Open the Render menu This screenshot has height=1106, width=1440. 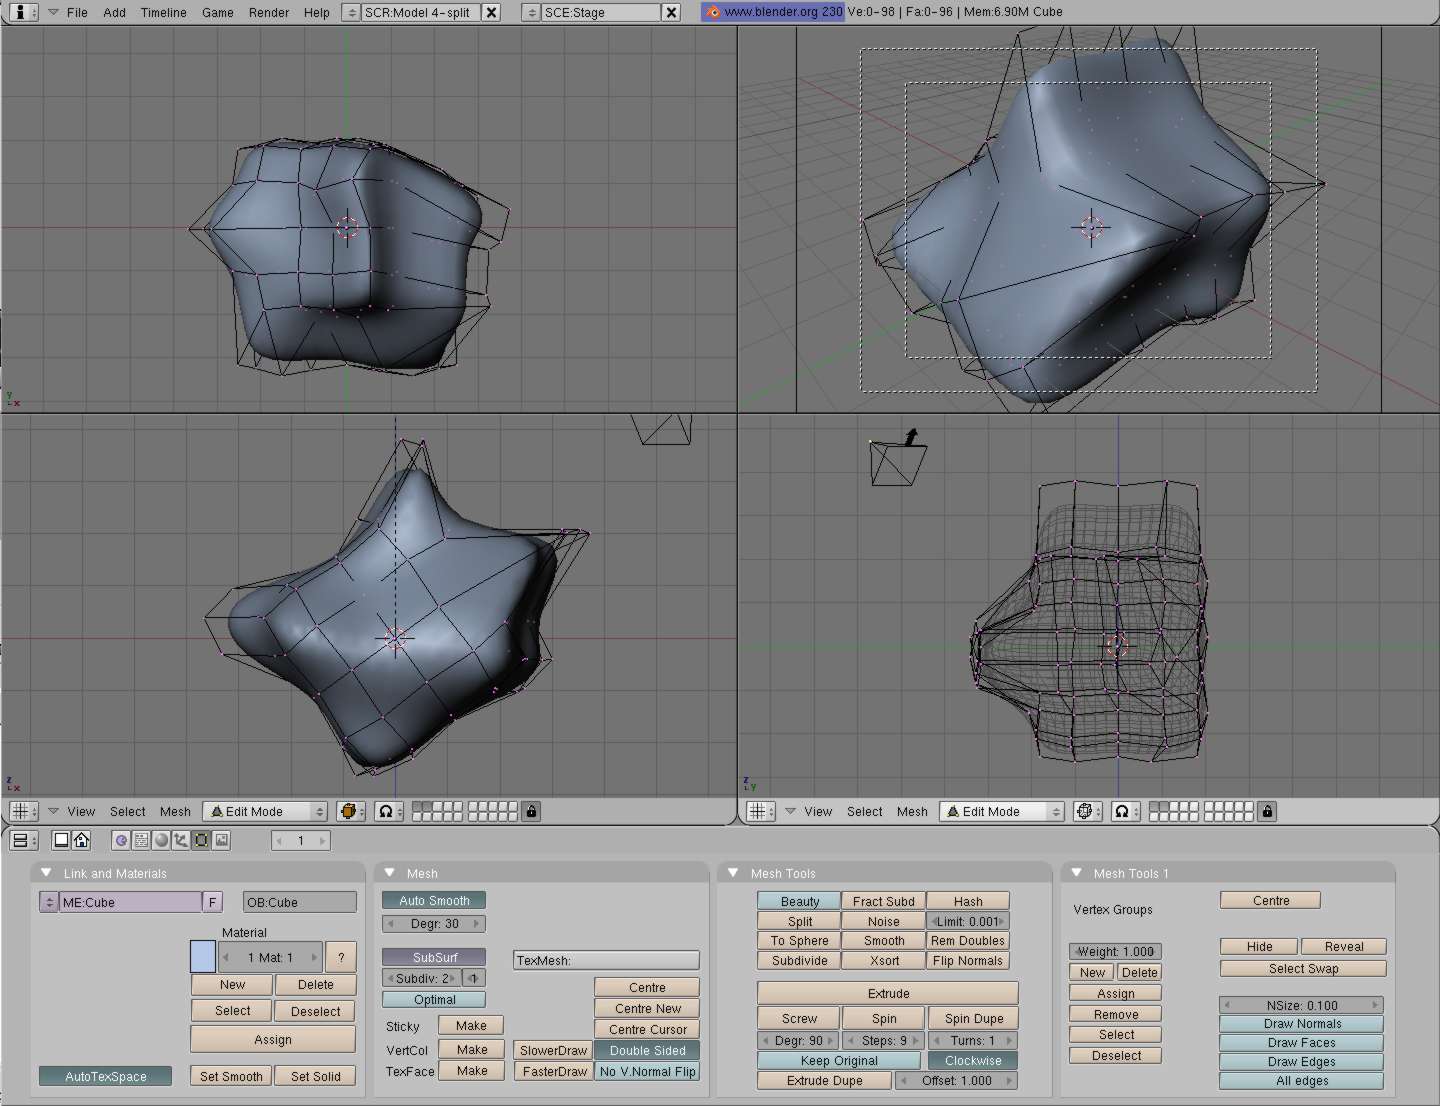click(x=268, y=12)
